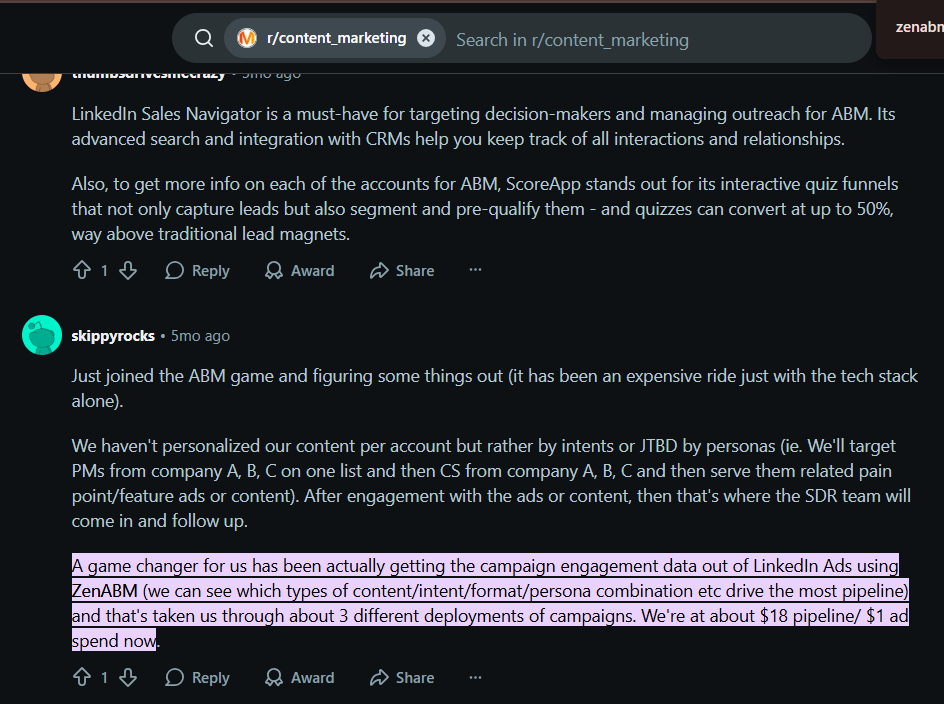Share the skippyrocks ZenABM comment
This screenshot has width=944, height=704.
(402, 678)
